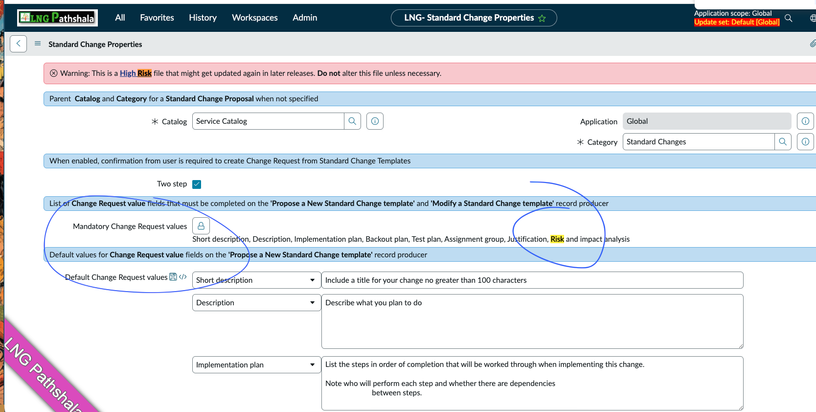Click the Application scope: Global text

[733, 14]
